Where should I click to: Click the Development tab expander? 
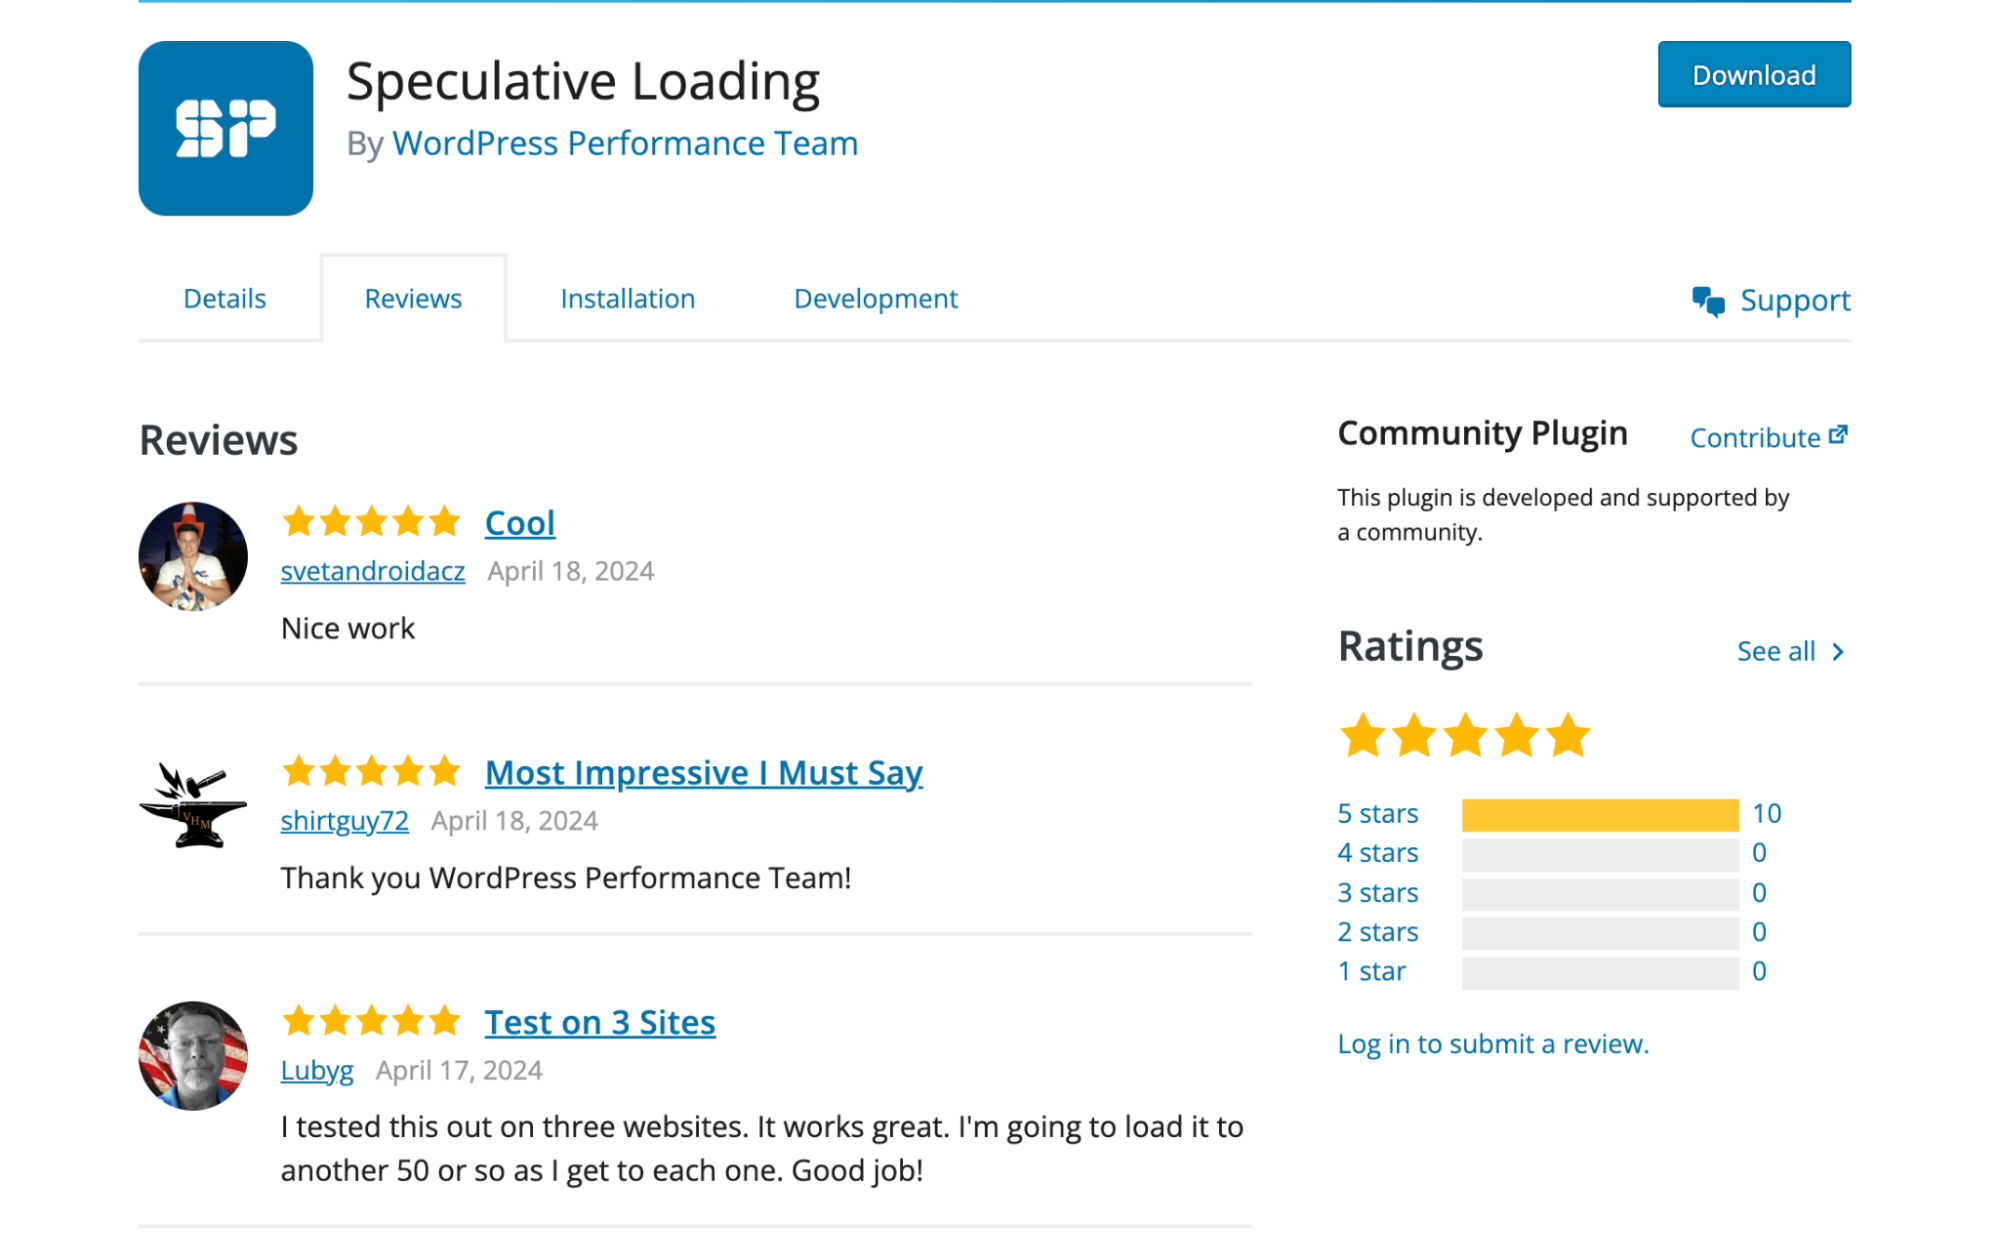875,297
